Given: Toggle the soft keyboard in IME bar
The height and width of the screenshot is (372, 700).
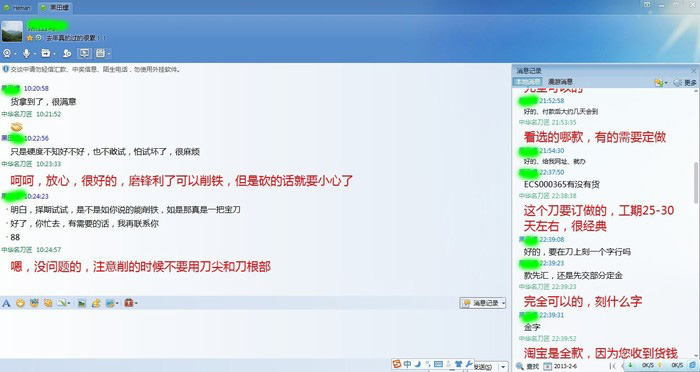Looking at the screenshot, I should 438,364.
